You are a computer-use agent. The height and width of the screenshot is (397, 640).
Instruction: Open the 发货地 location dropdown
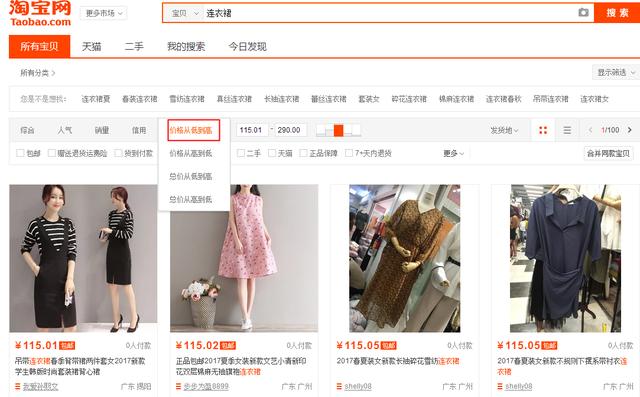(504, 130)
